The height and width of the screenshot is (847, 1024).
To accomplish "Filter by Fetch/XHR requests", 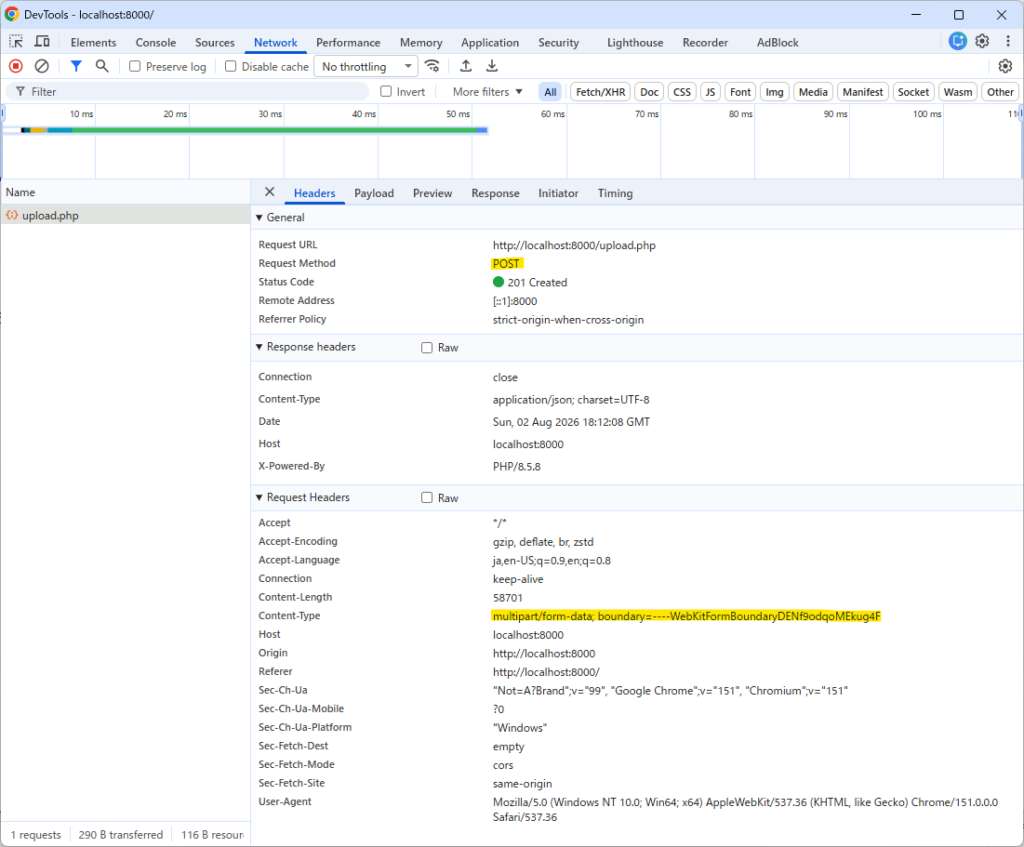I will [600, 92].
